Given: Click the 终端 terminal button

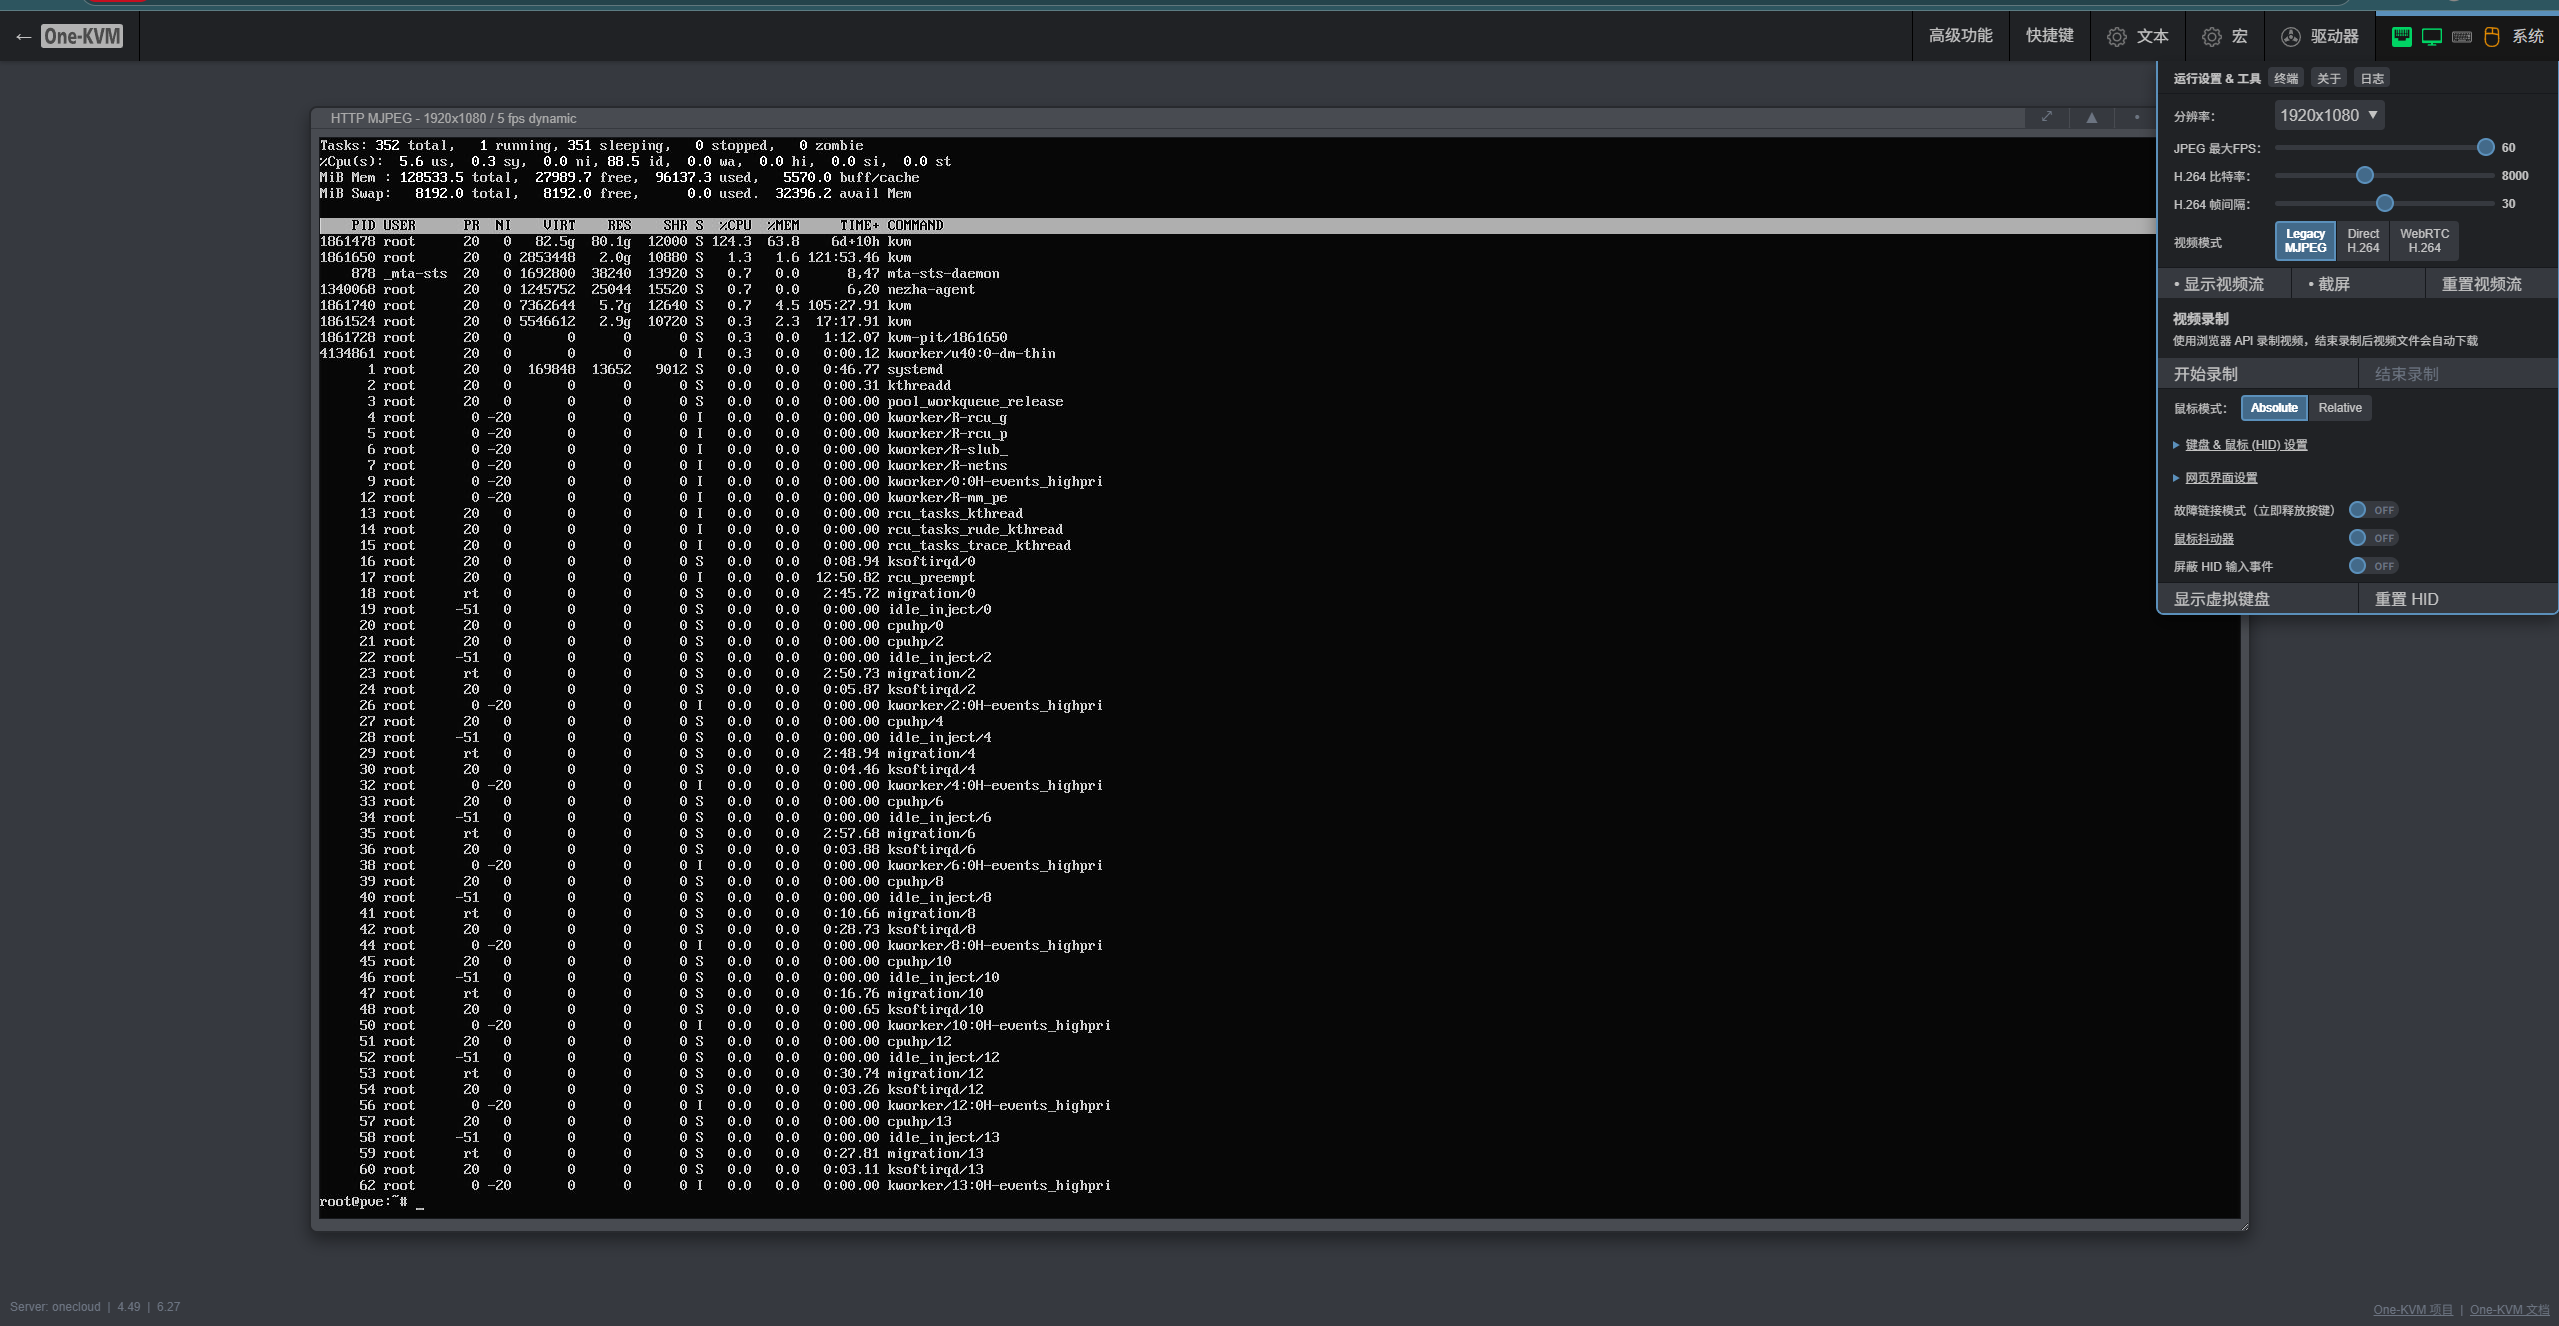Looking at the screenshot, I should pyautogui.click(x=2285, y=78).
